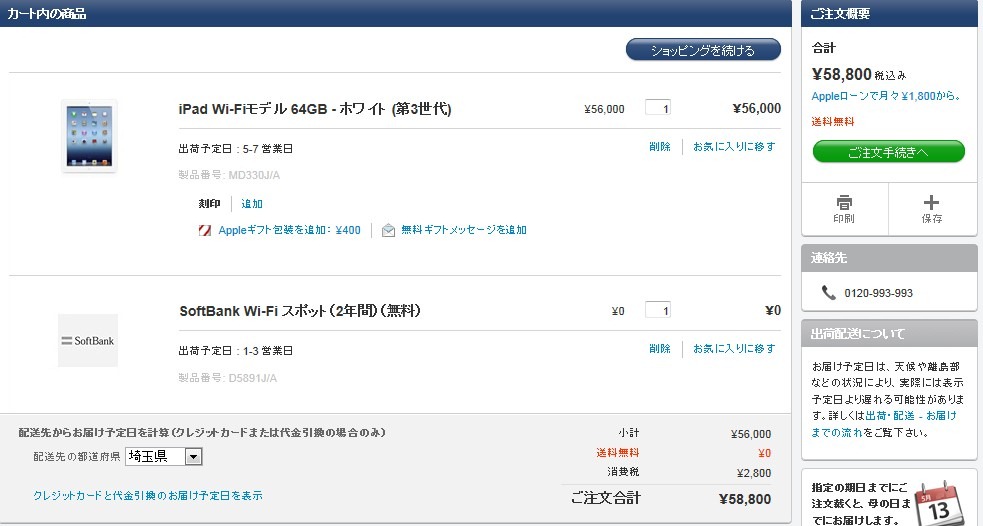This screenshot has width=983, height=526.
Task: Click the 保存 label under plus
Action: click(932, 218)
